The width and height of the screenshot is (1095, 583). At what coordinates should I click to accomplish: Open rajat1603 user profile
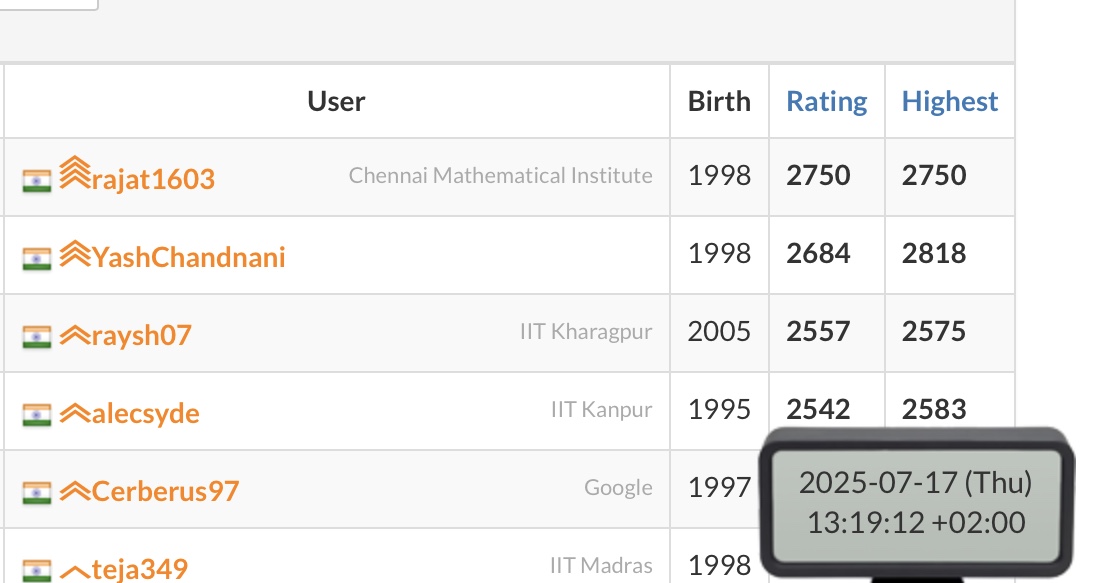pos(153,179)
